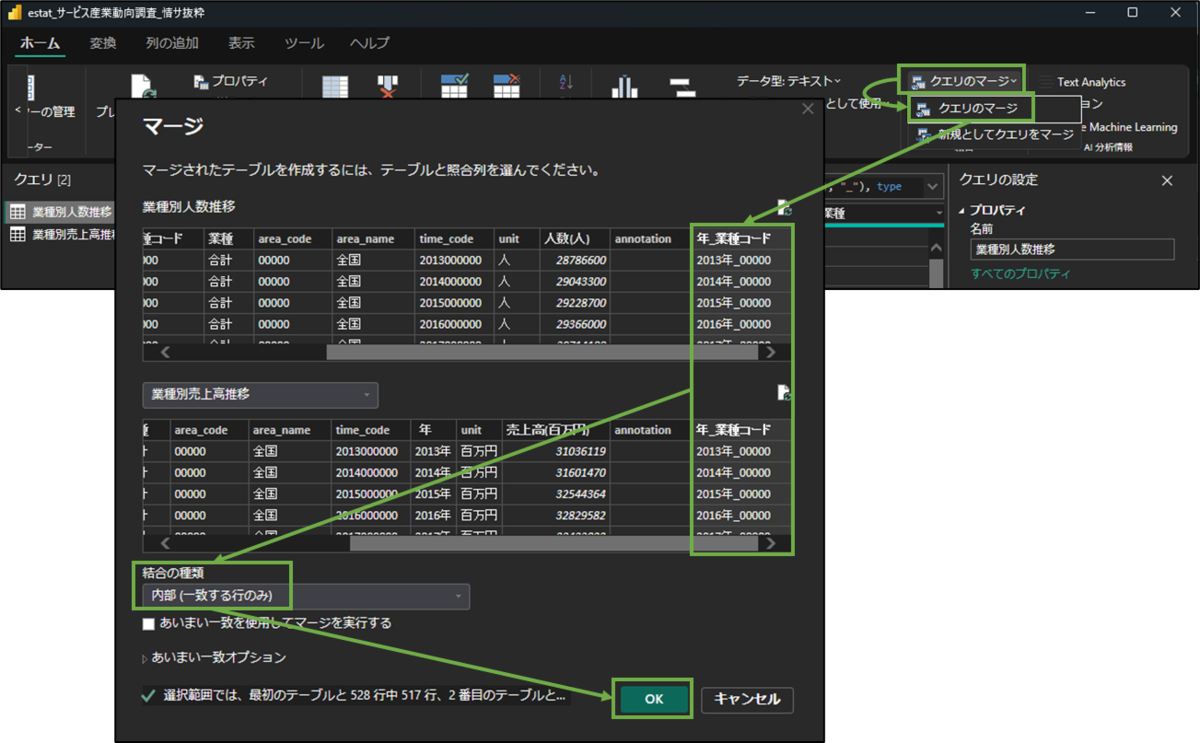This screenshot has width=1200, height=743.
Task: Click the 名前 input field with 業種別人数推移
Action: click(x=1072, y=249)
